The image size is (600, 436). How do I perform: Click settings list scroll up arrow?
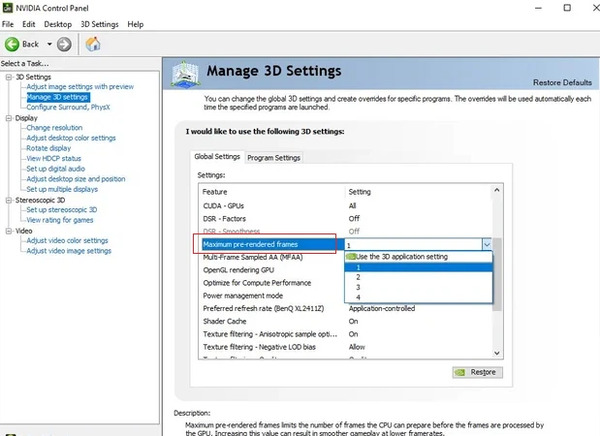click(x=497, y=190)
